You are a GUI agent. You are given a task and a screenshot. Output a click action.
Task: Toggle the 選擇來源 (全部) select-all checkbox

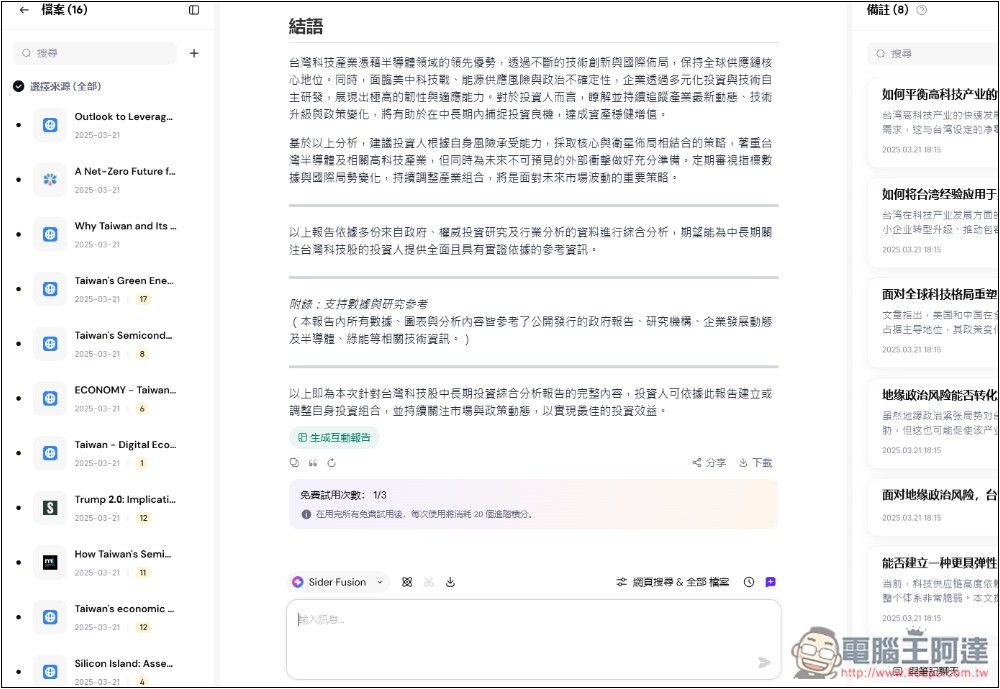pyautogui.click(x=19, y=86)
